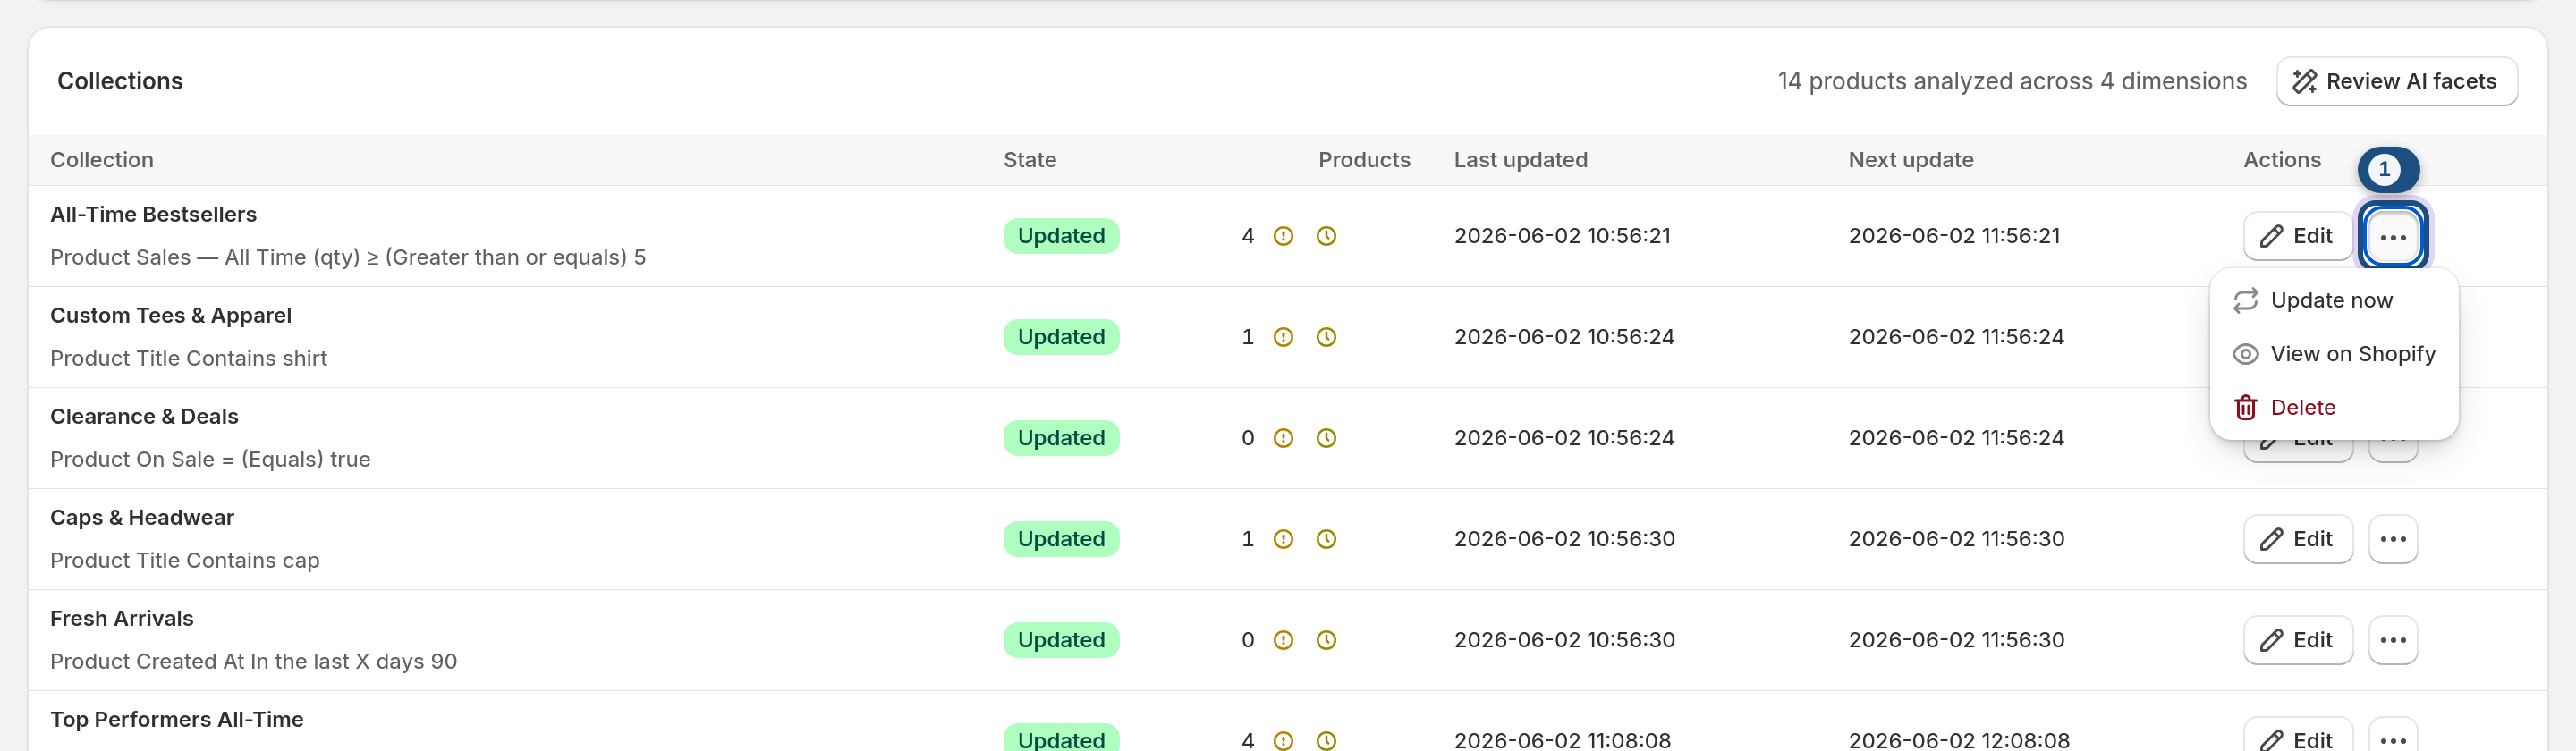Open more actions for Caps & Headwear

pos(2393,539)
